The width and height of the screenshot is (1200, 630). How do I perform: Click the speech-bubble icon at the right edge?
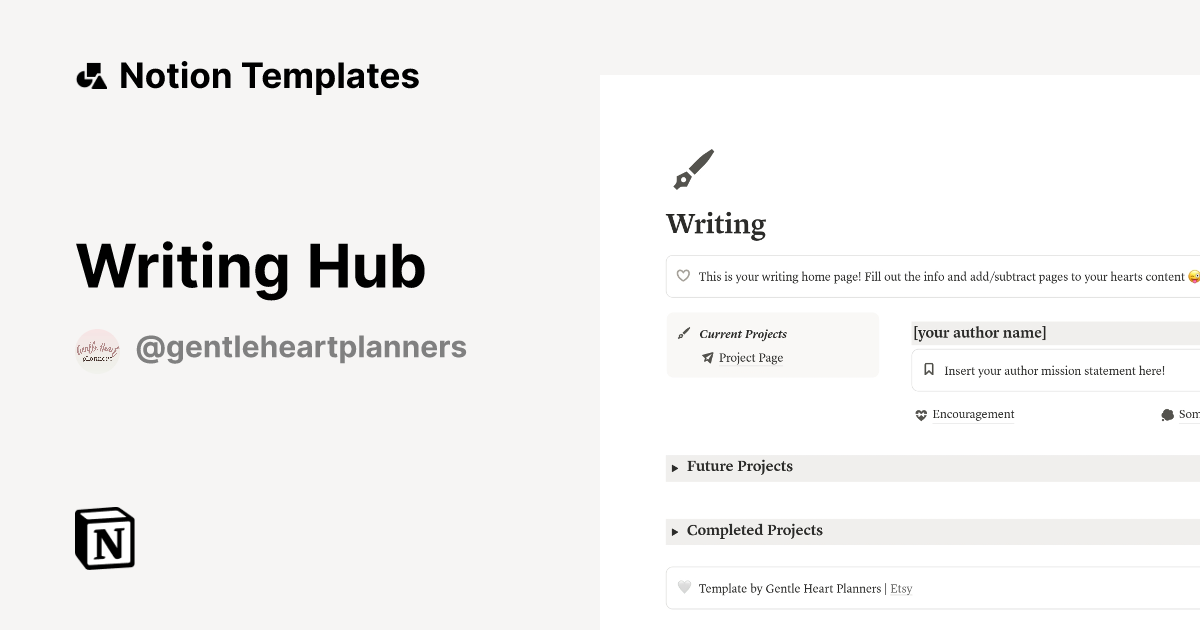click(x=1166, y=413)
